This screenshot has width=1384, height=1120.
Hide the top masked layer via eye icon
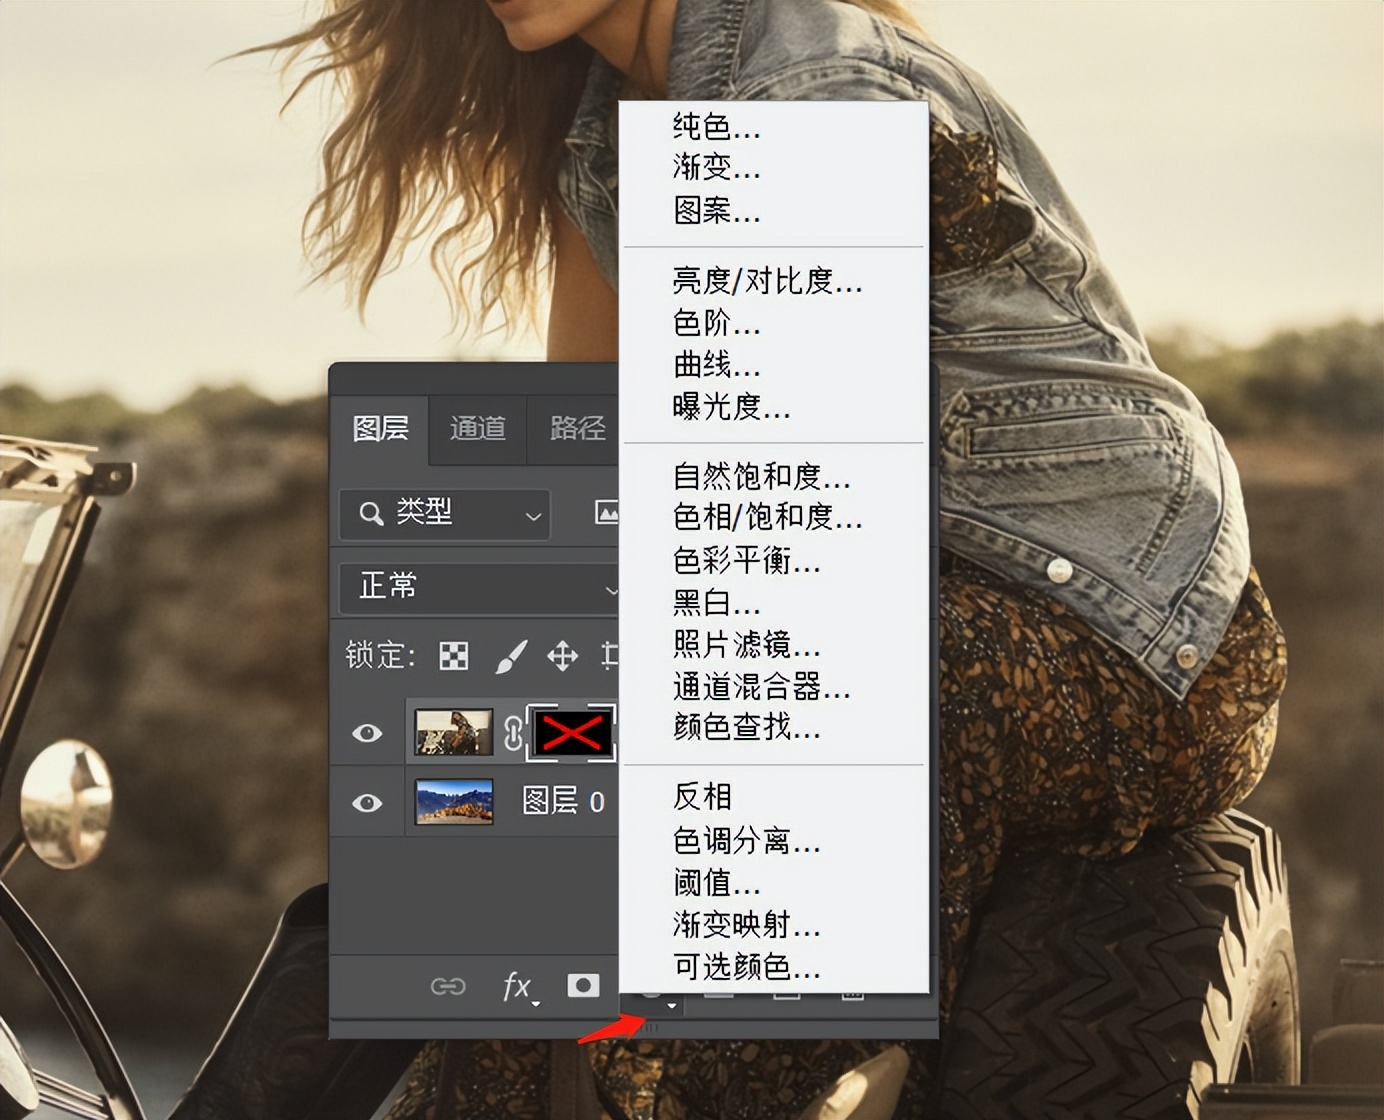367,733
